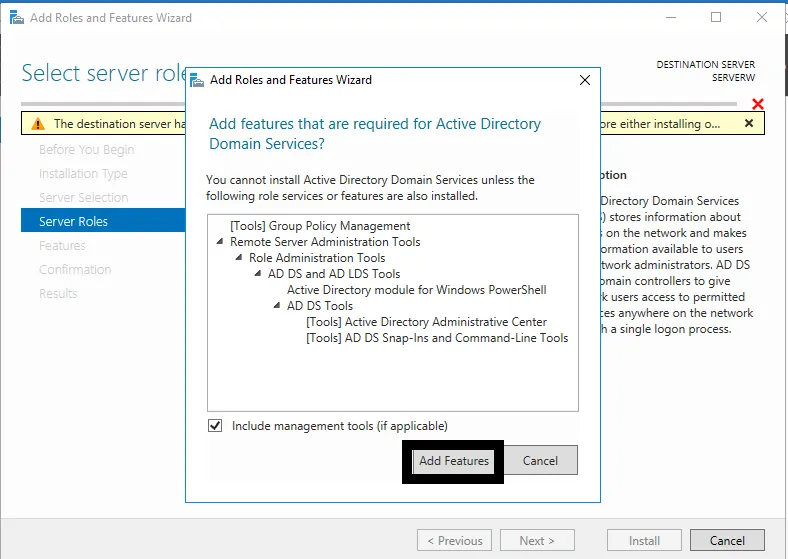Close the inner Add Roles dialog

[584, 80]
